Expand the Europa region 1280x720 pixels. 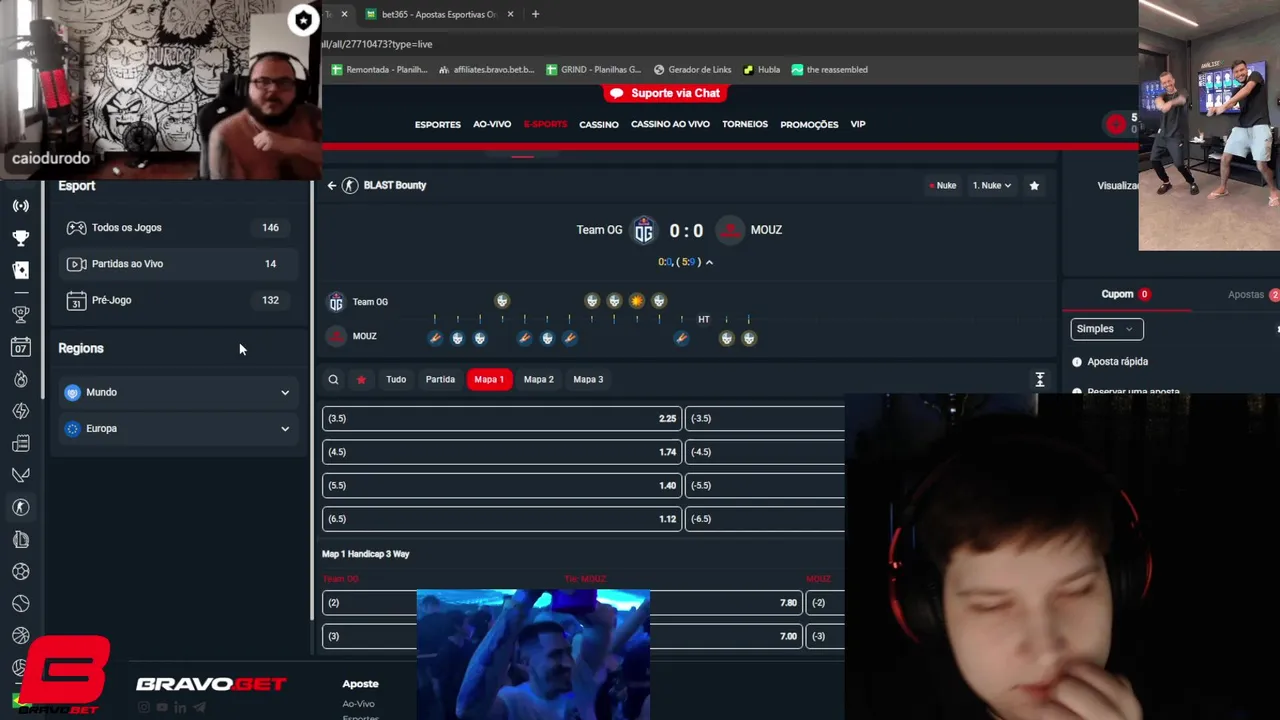(178, 429)
